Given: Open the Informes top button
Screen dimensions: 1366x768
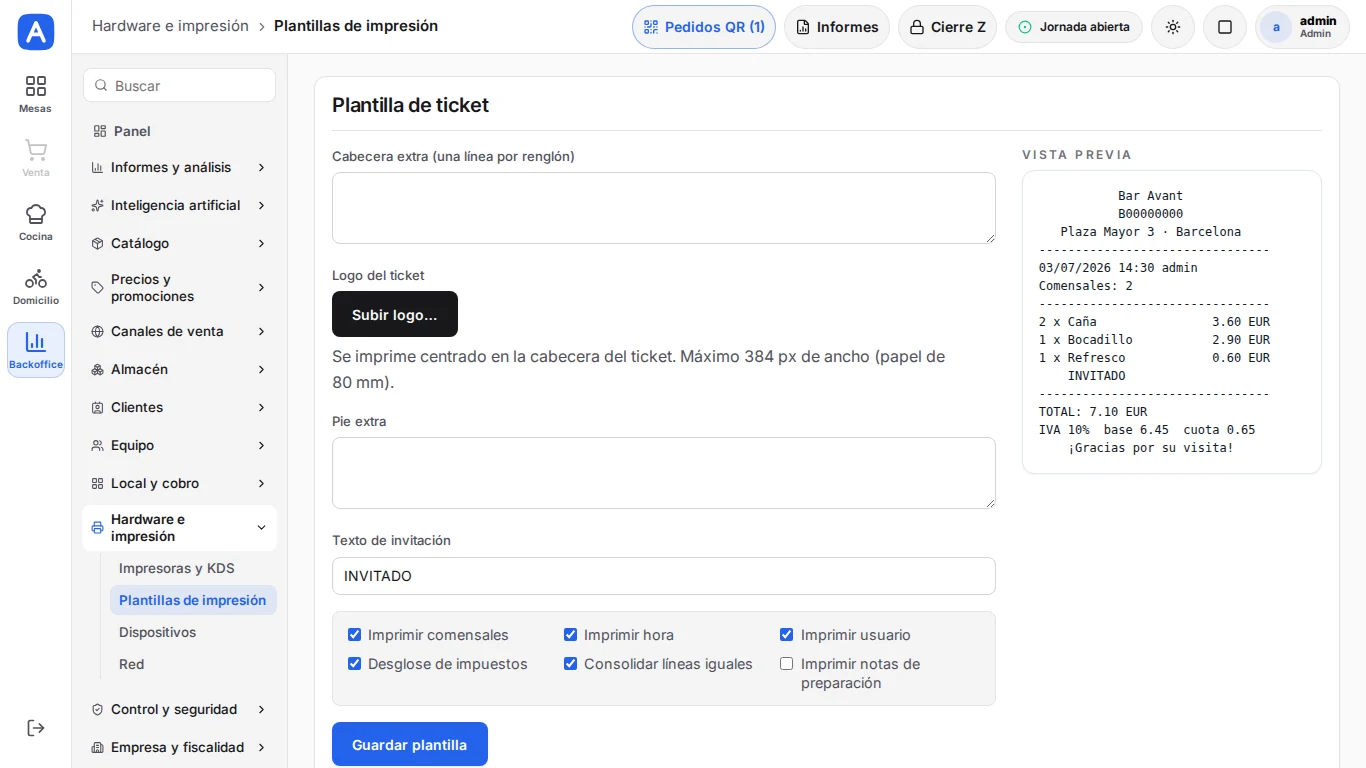Looking at the screenshot, I should (x=837, y=27).
